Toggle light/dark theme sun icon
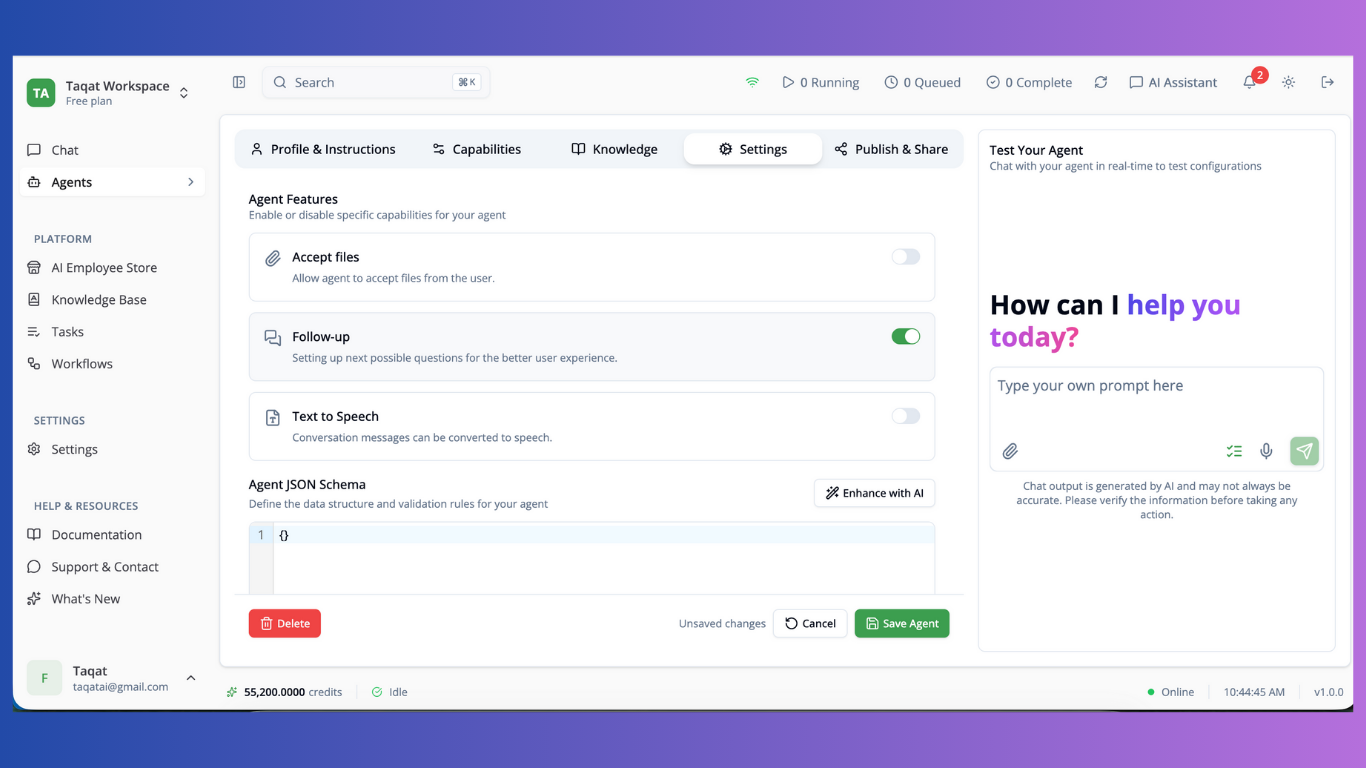 [1288, 82]
